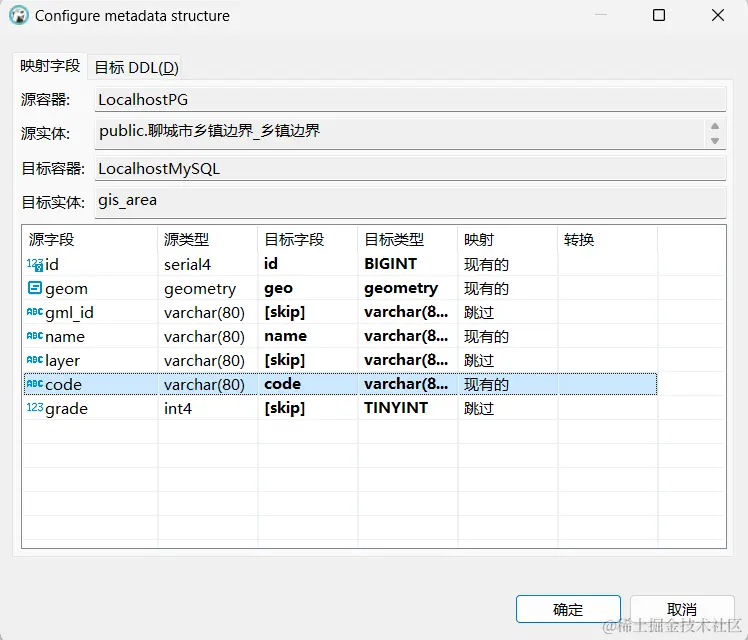
Task: Click the geometry type icon beside geom
Action: (35, 288)
